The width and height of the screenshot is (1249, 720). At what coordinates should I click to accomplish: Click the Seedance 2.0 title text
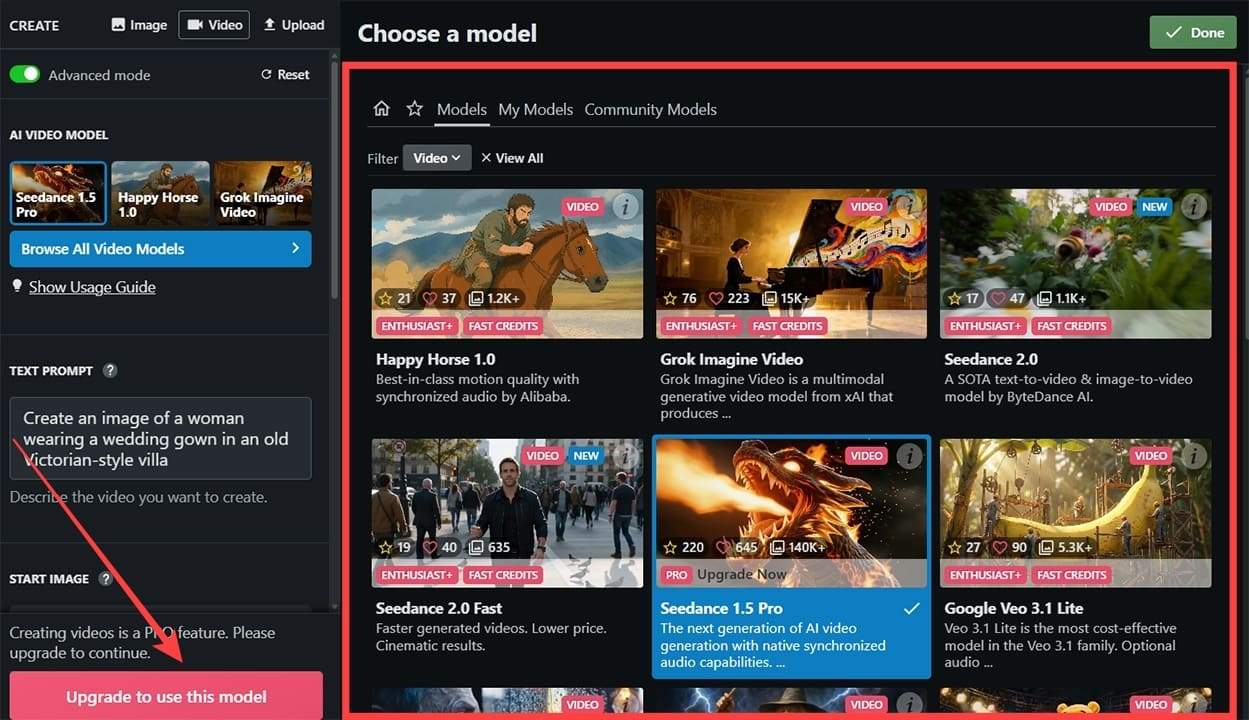coord(991,359)
